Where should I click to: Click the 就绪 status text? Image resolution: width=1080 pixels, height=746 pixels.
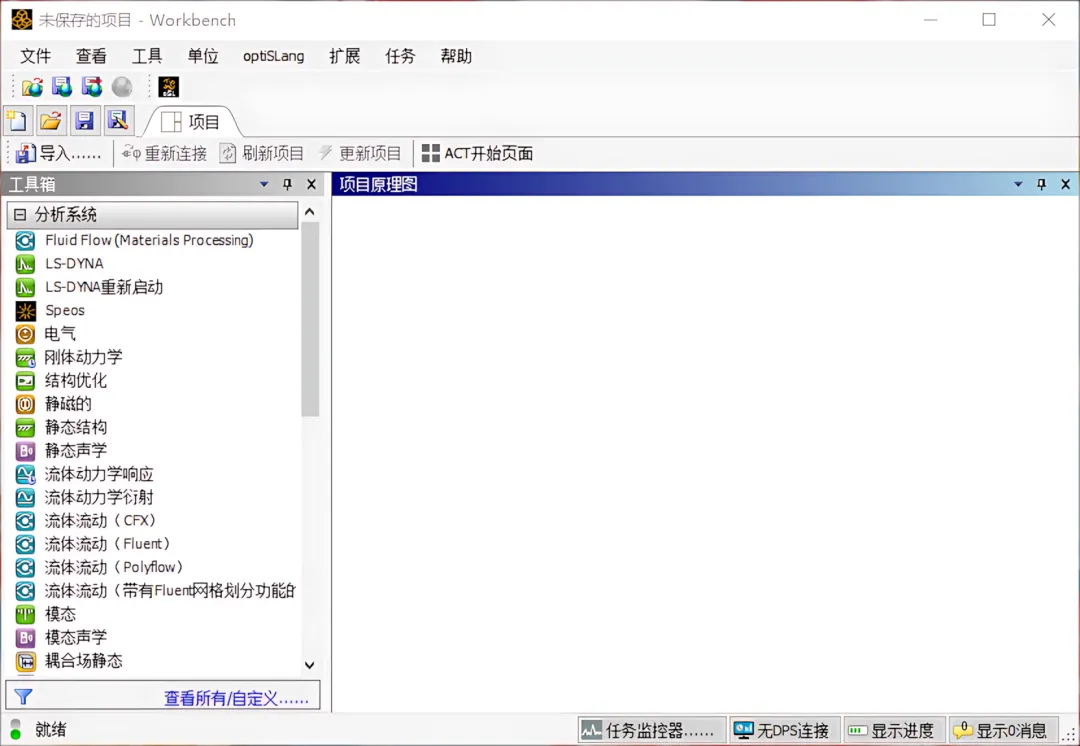[x=51, y=729]
